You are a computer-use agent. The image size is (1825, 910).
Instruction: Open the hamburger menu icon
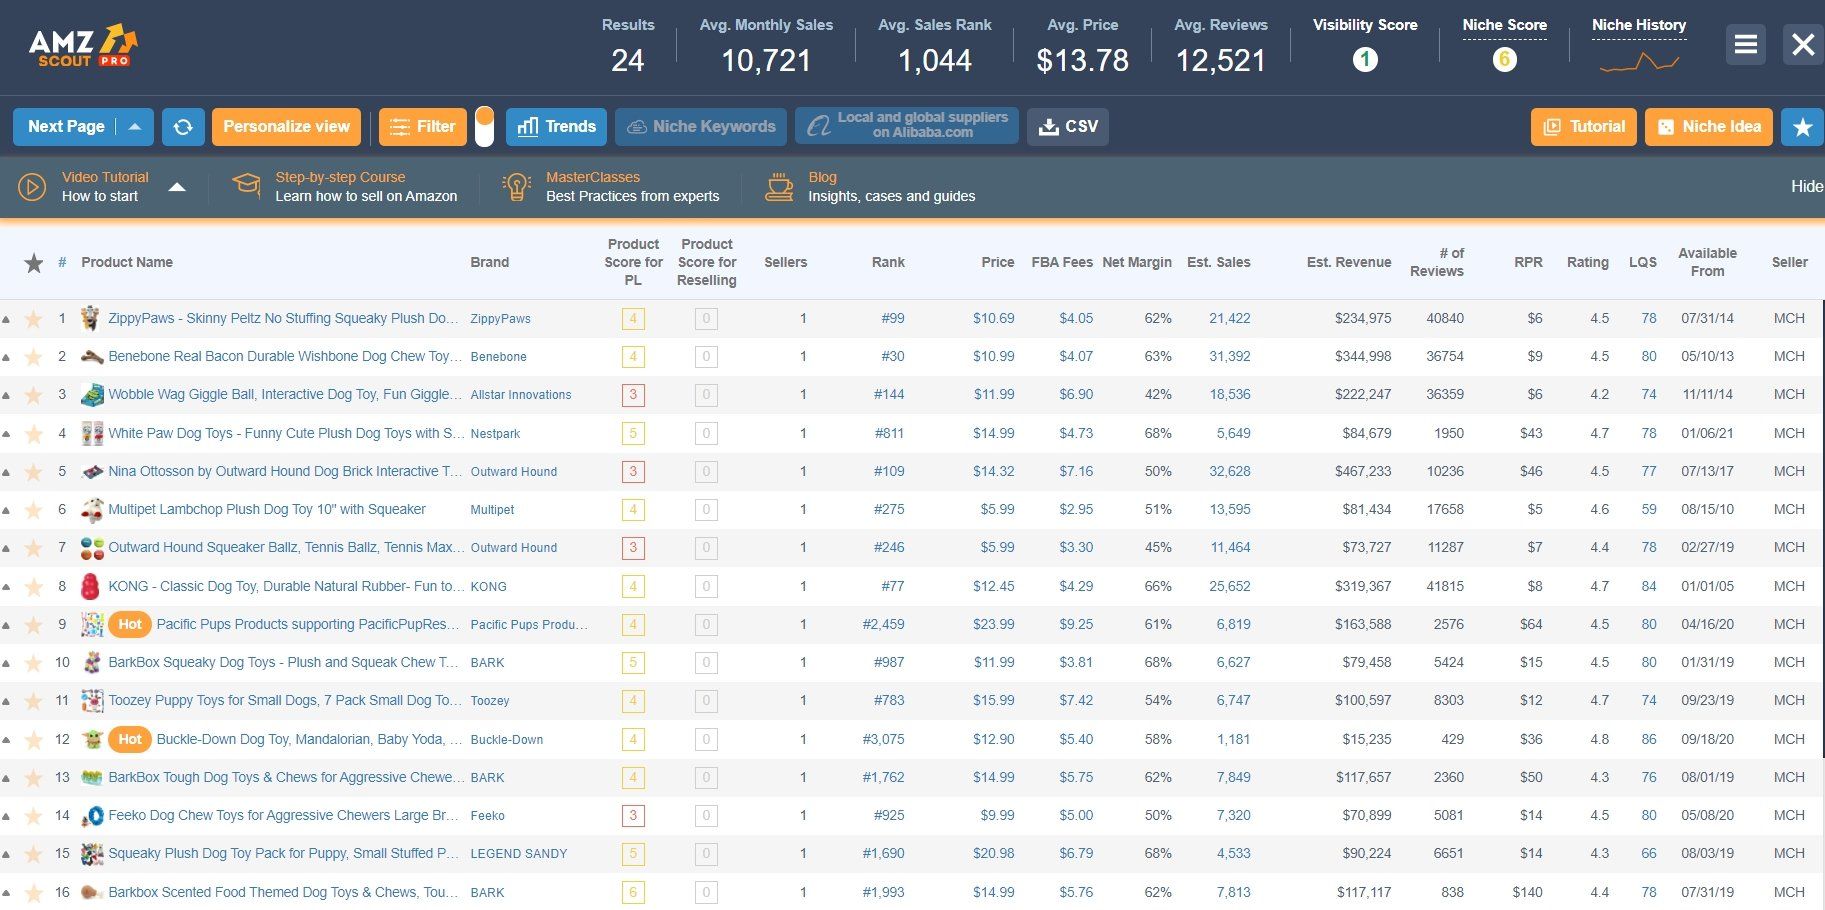point(1746,45)
